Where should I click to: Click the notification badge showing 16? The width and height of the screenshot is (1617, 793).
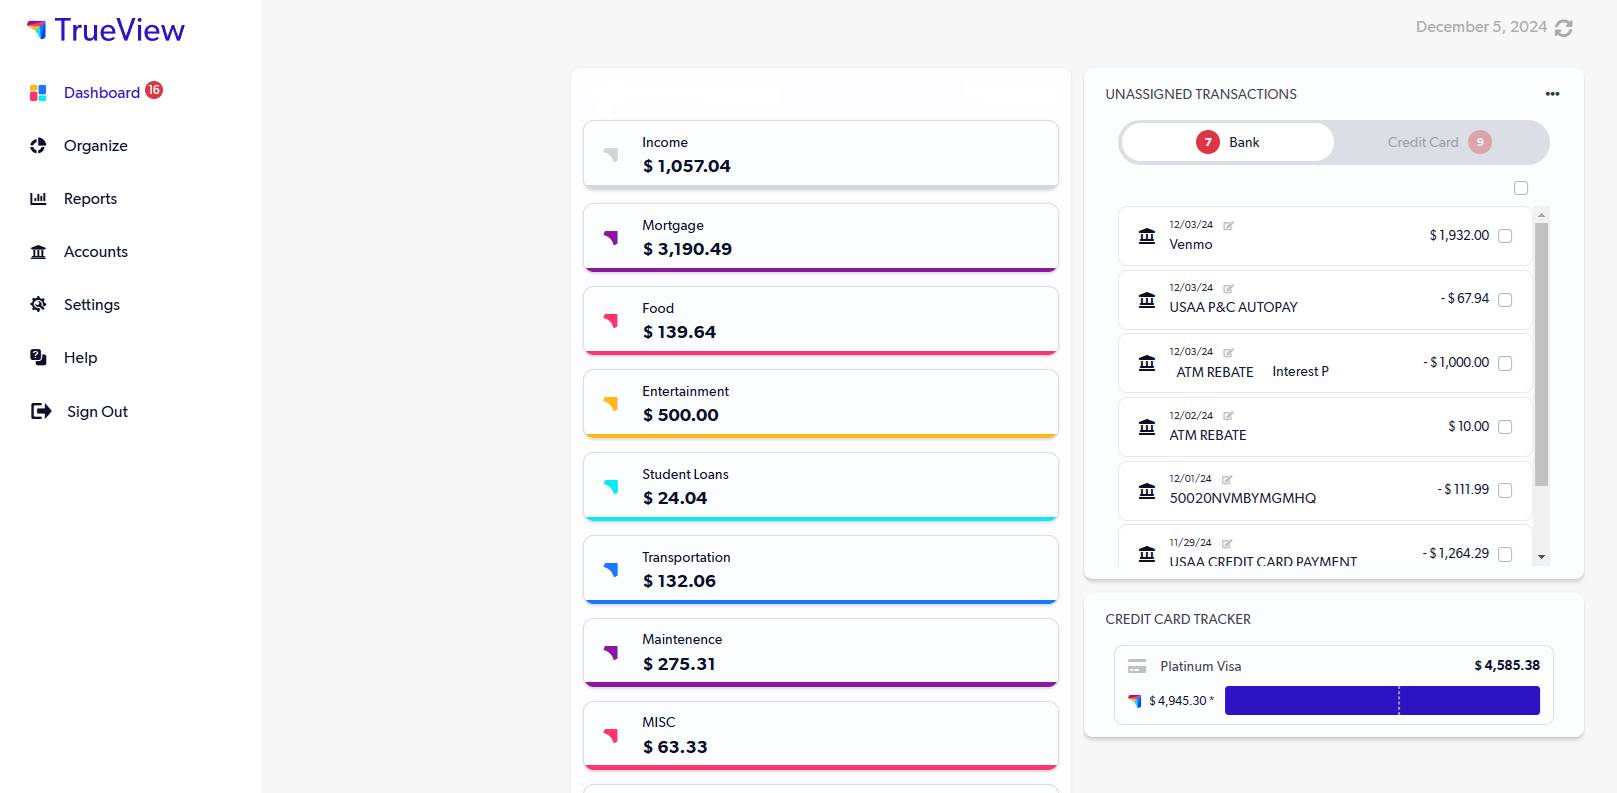pyautogui.click(x=154, y=90)
